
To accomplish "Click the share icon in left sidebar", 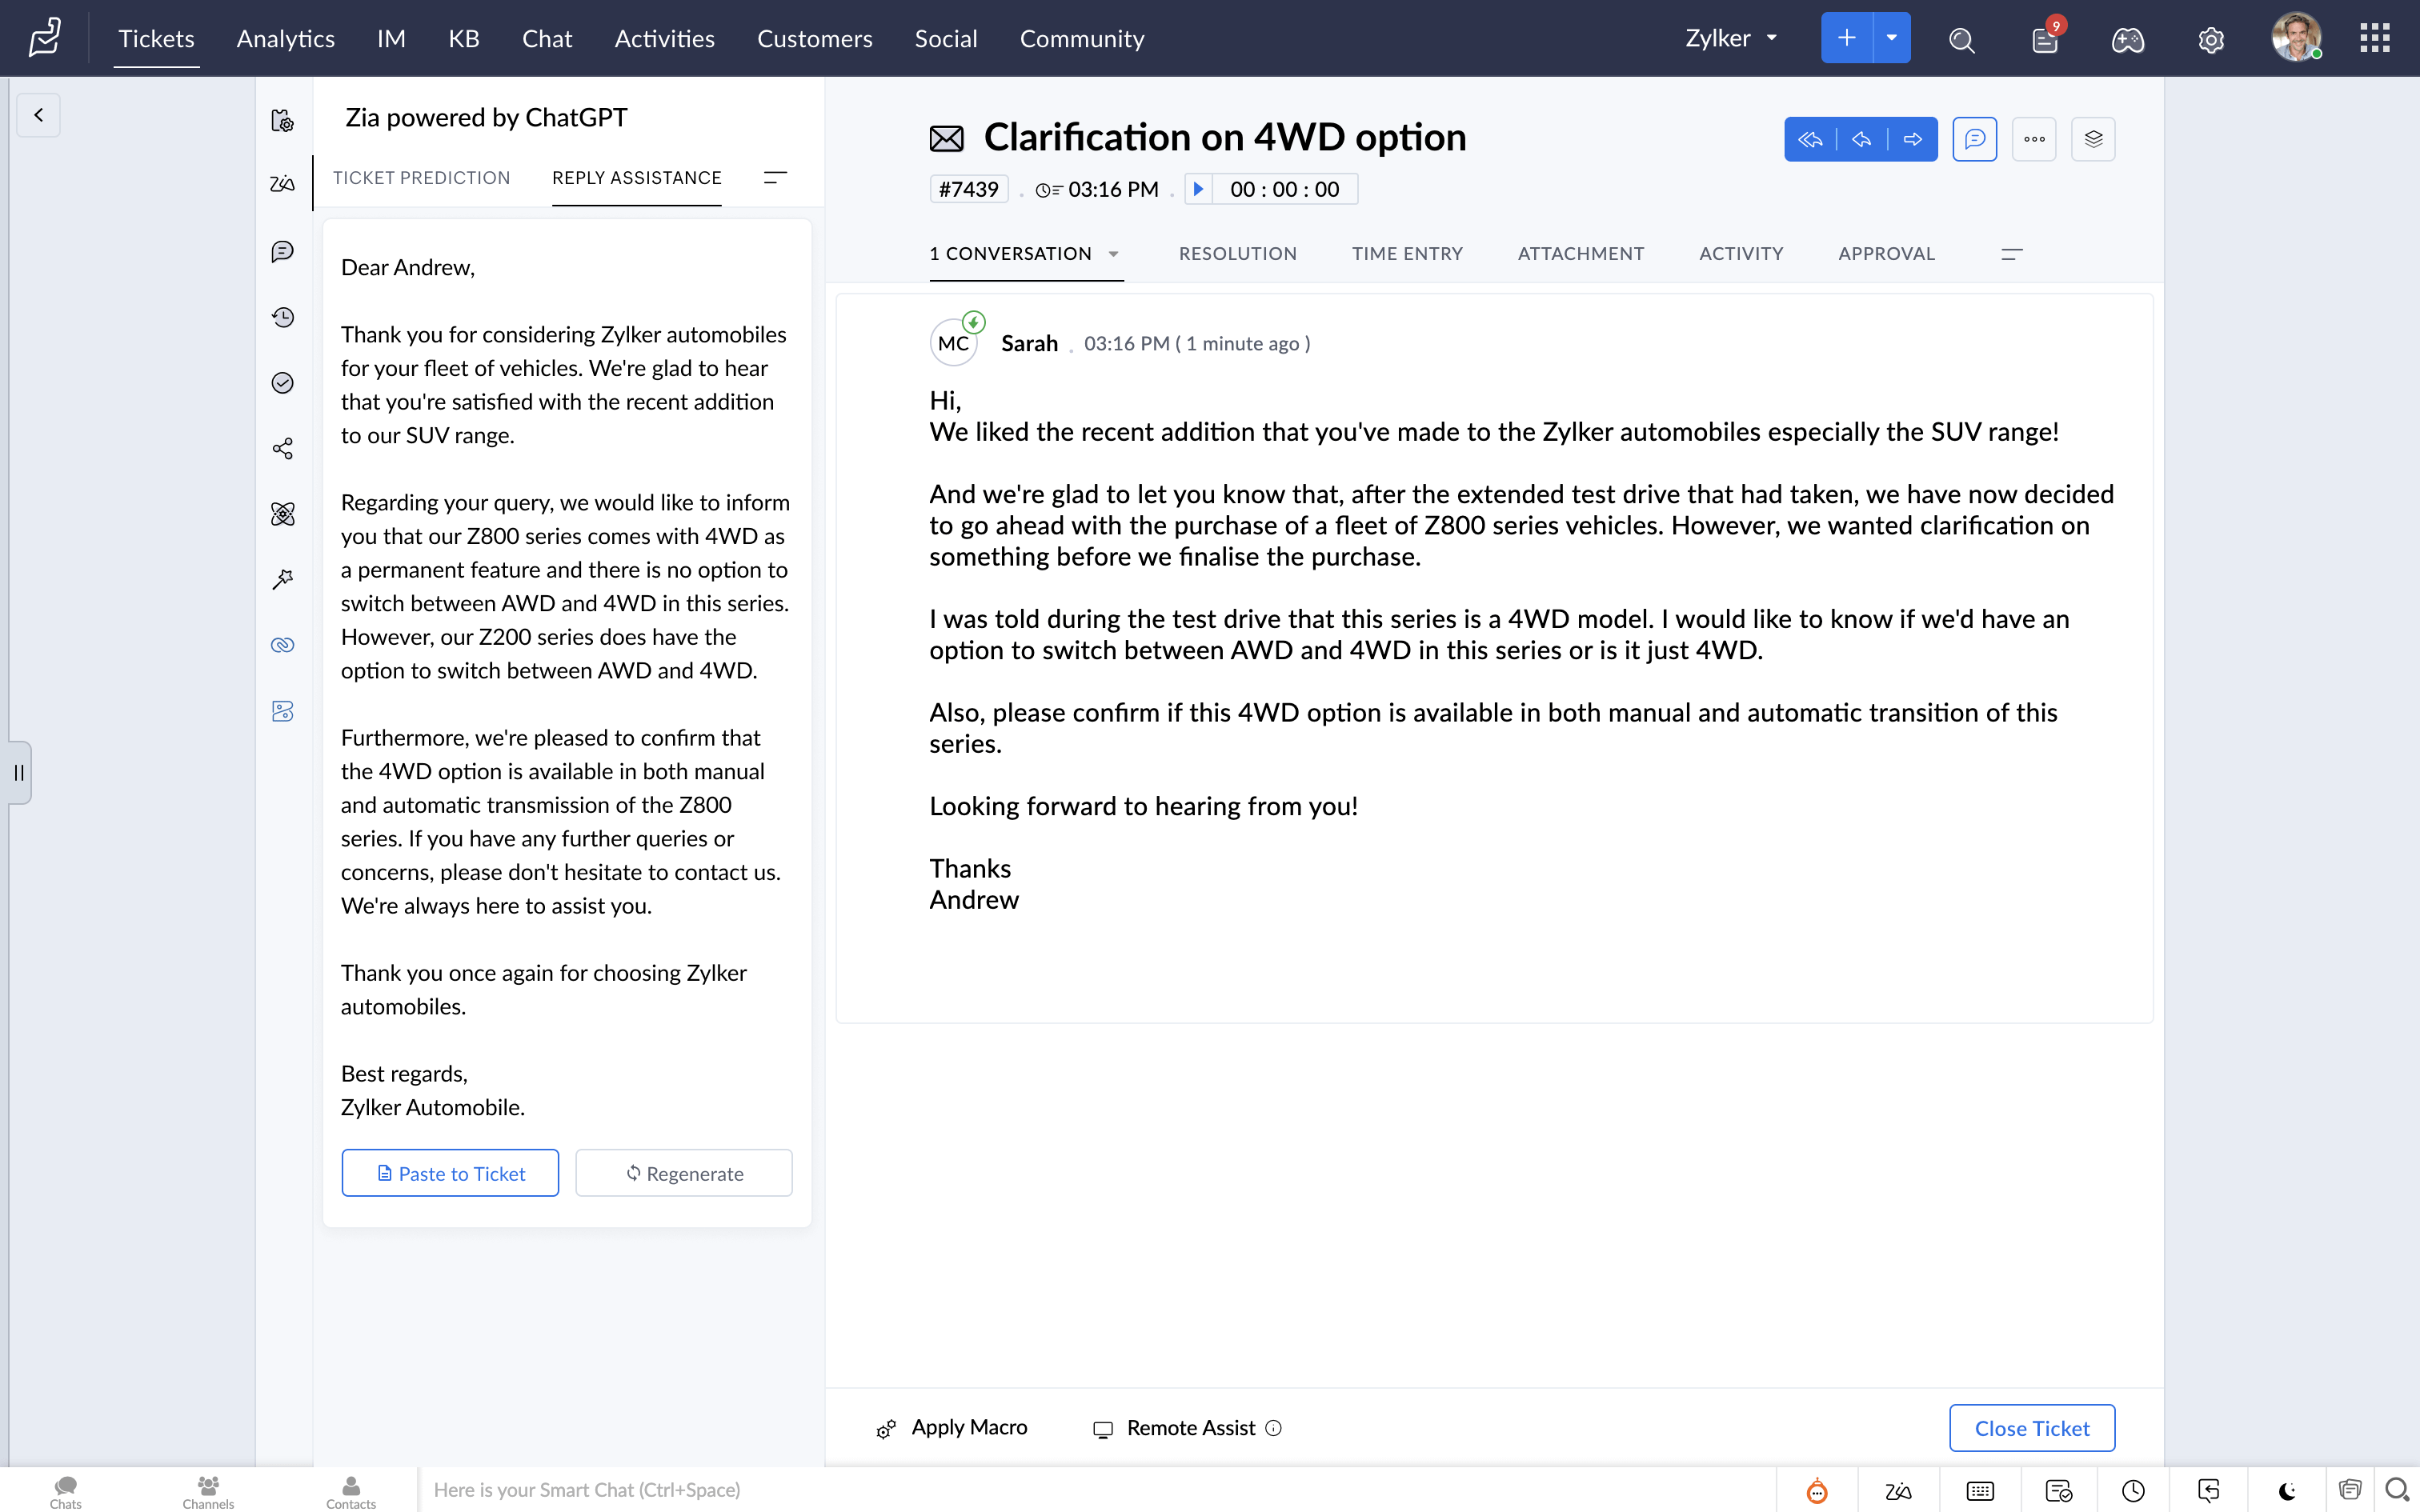I will click(283, 448).
